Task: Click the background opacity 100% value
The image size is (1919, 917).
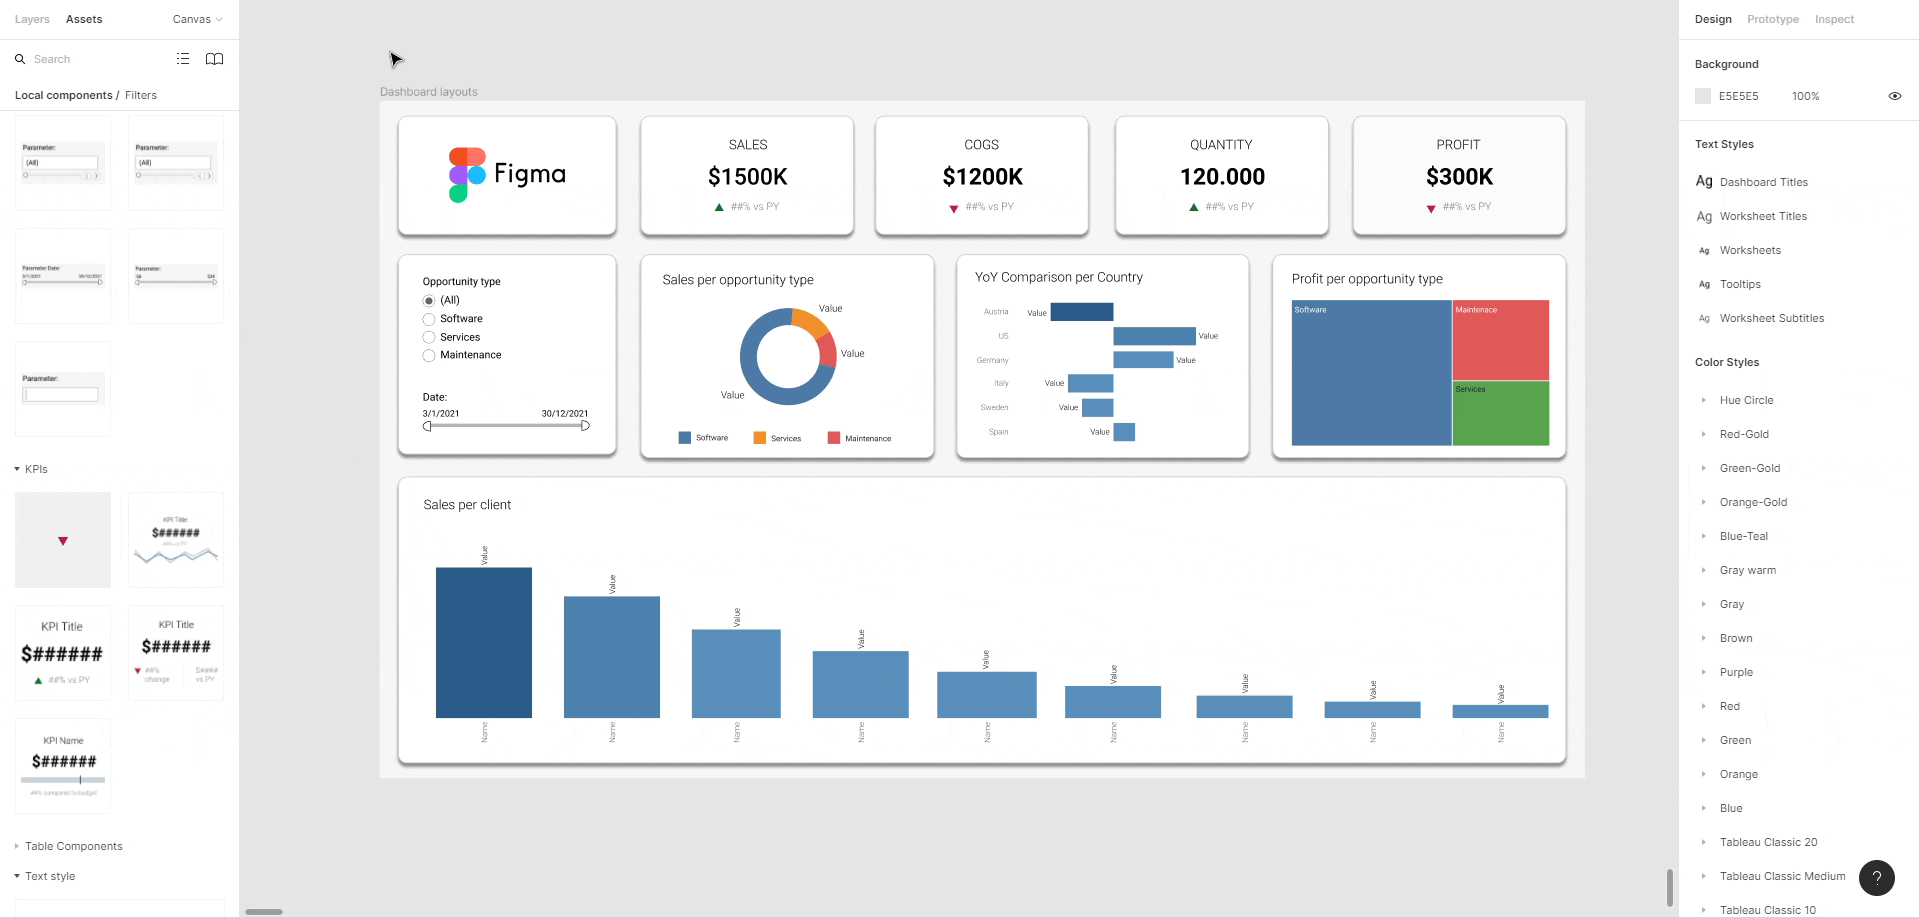Action: tap(1805, 96)
